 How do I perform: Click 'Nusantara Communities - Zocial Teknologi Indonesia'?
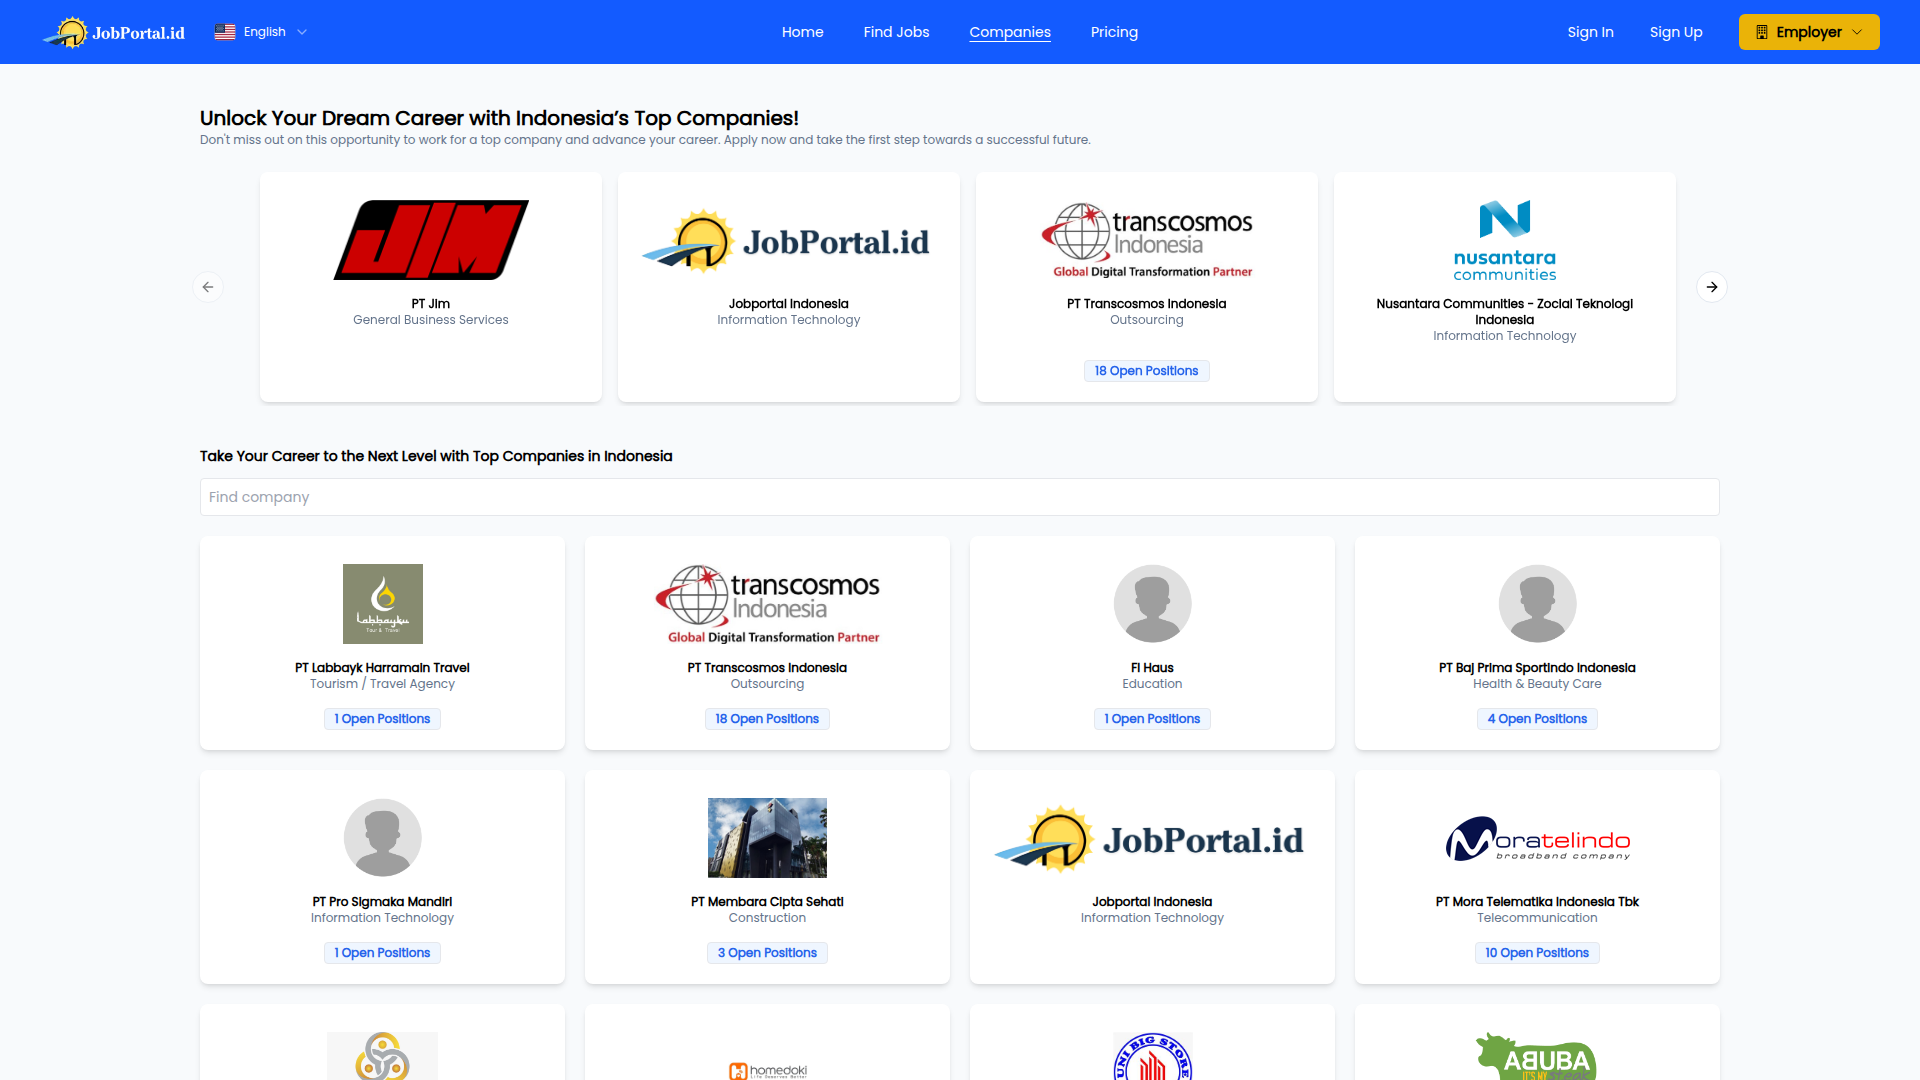(1504, 312)
